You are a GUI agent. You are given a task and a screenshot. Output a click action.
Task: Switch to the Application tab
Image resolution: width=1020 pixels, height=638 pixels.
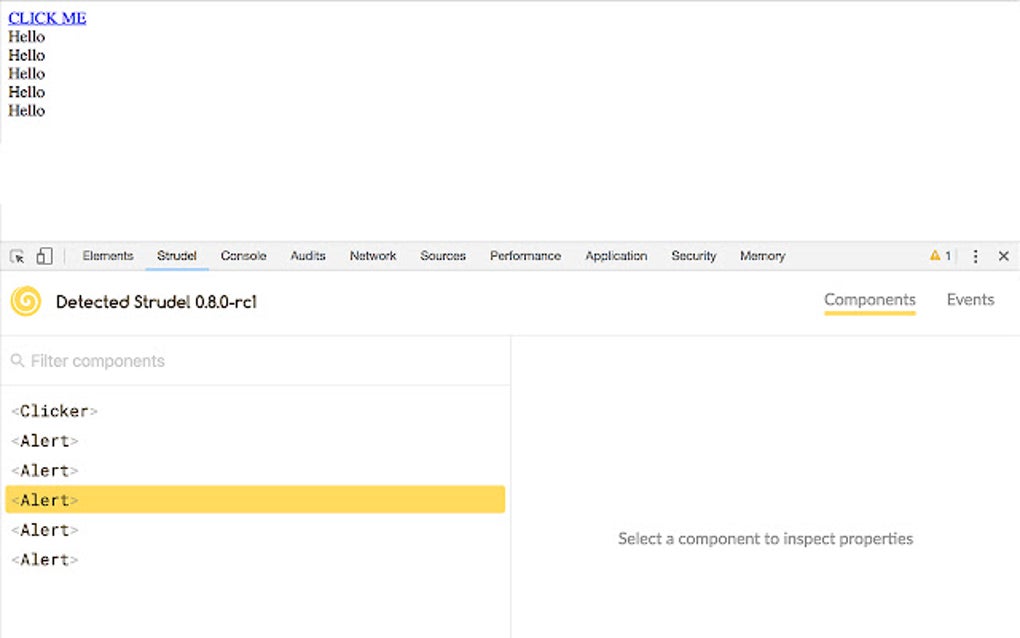pos(616,256)
